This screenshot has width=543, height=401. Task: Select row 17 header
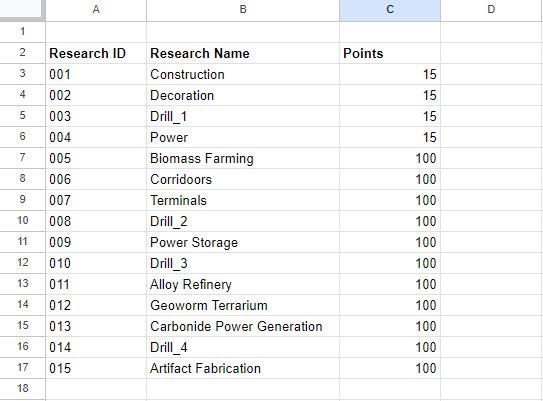point(23,368)
